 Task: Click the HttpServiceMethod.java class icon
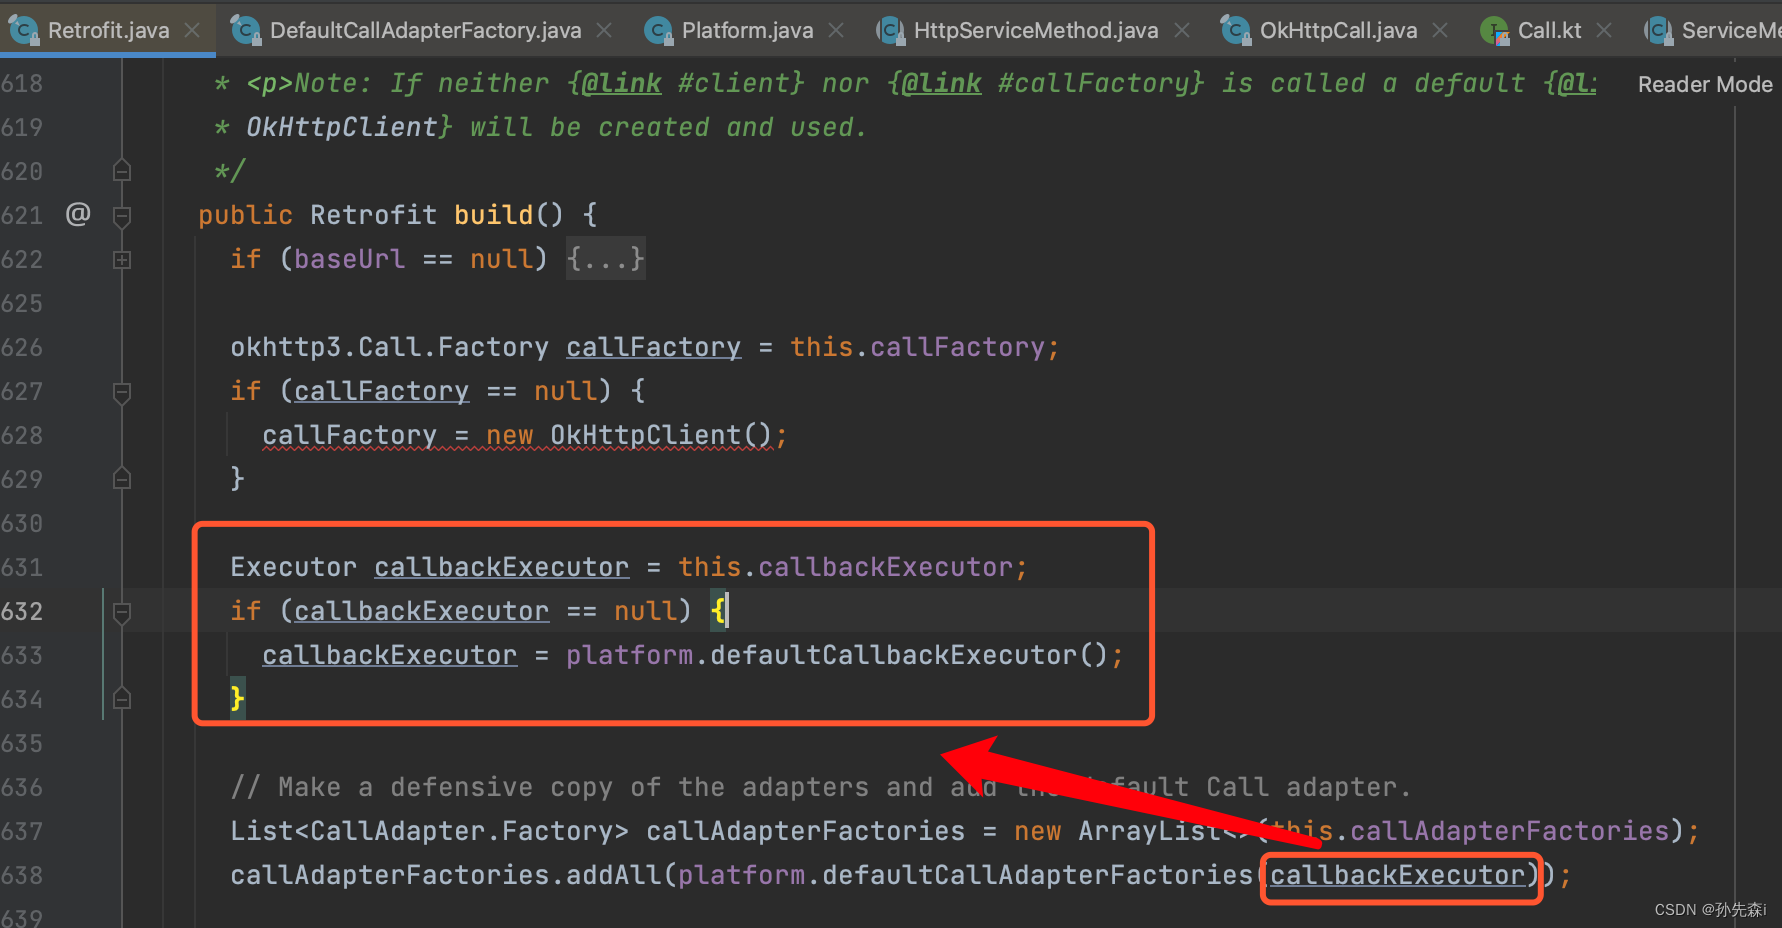[x=890, y=31]
